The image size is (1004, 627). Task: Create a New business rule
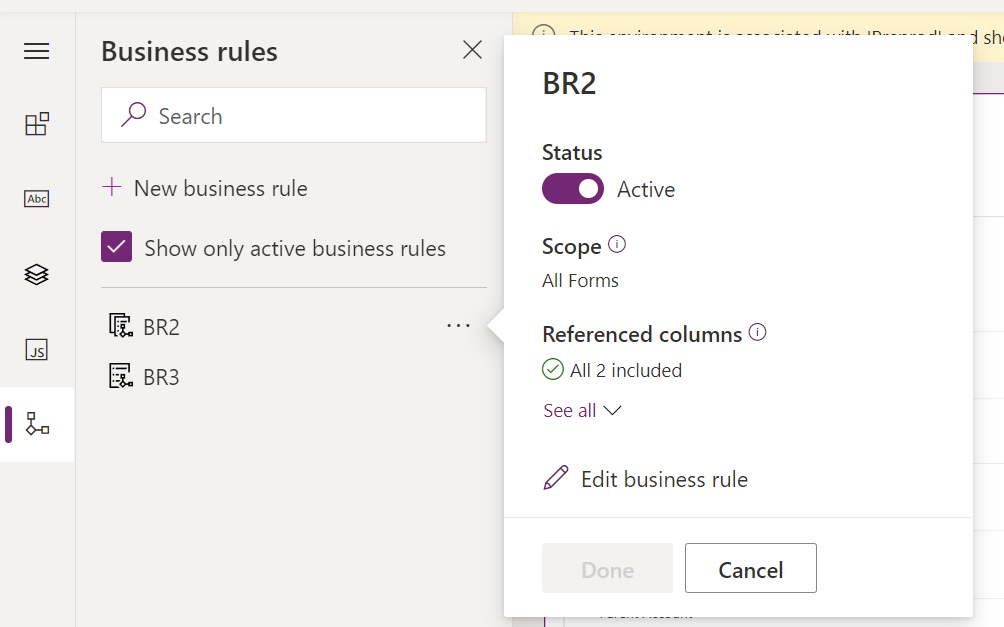click(204, 188)
